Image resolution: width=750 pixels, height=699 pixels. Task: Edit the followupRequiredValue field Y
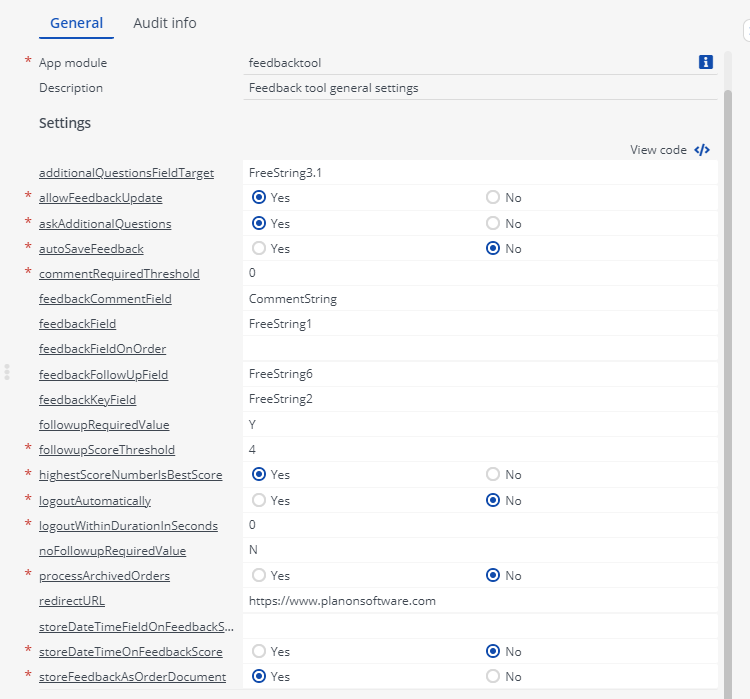click(480, 424)
